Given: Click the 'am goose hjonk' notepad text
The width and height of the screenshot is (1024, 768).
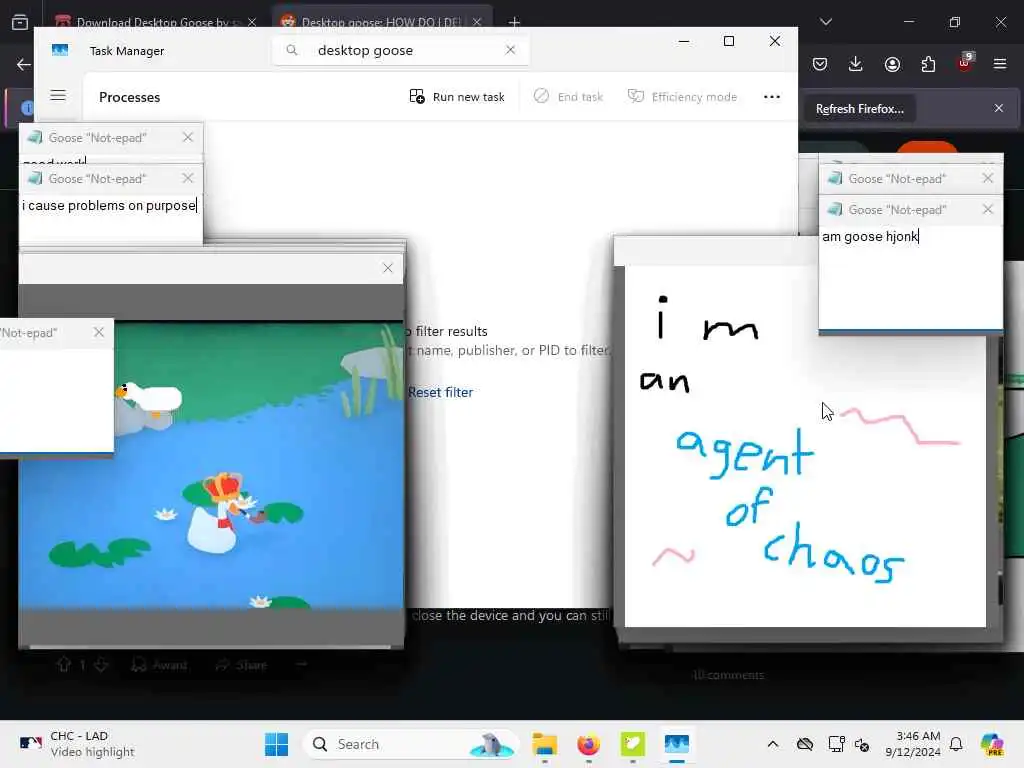Looking at the screenshot, I should point(870,236).
